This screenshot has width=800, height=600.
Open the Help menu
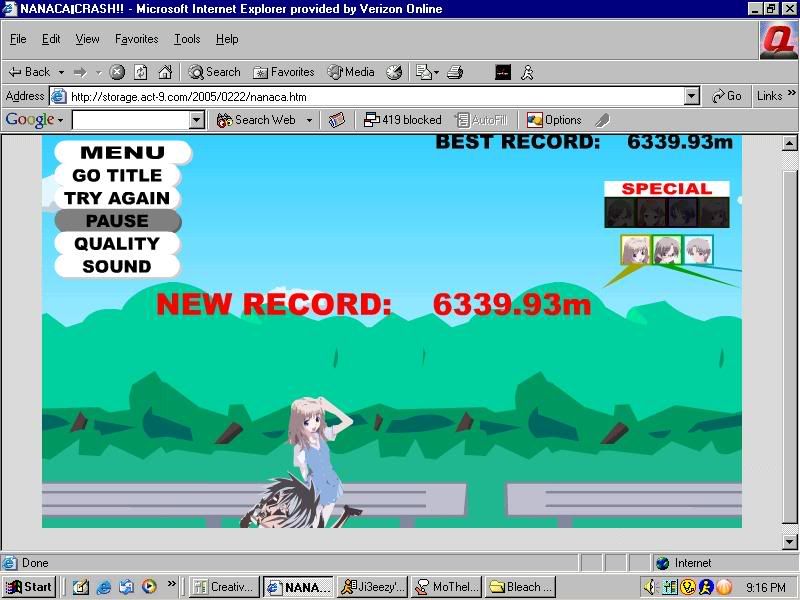227,39
